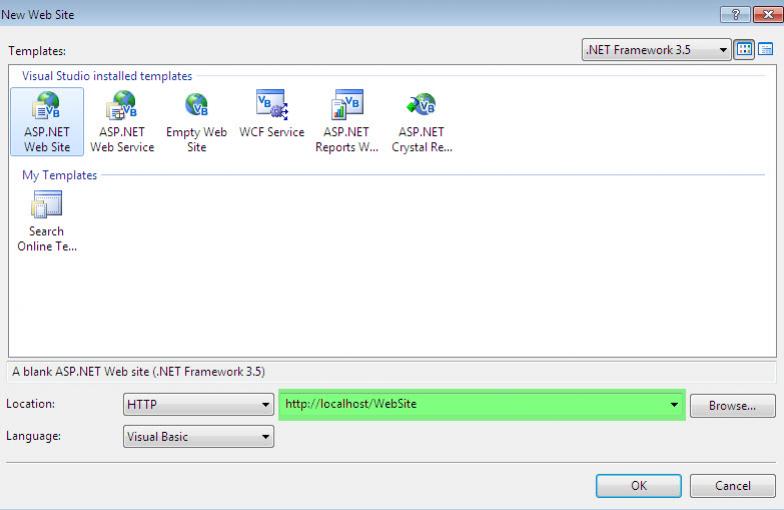Open the .NET Framework version dropdown
Screen dimensions: 784x510
click(656, 50)
